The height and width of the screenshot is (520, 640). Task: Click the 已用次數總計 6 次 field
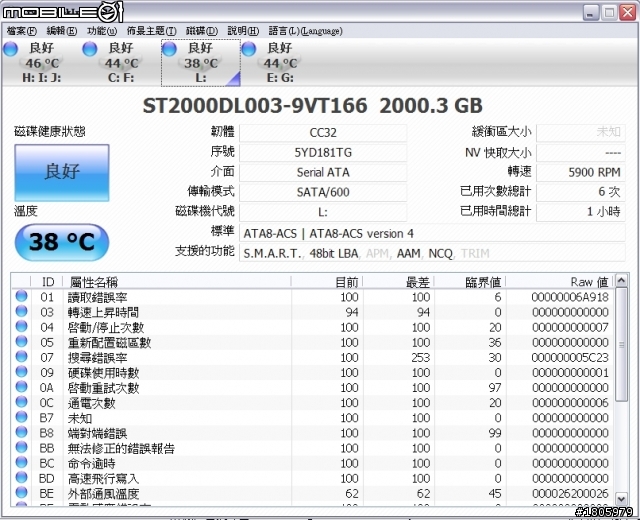pos(580,192)
